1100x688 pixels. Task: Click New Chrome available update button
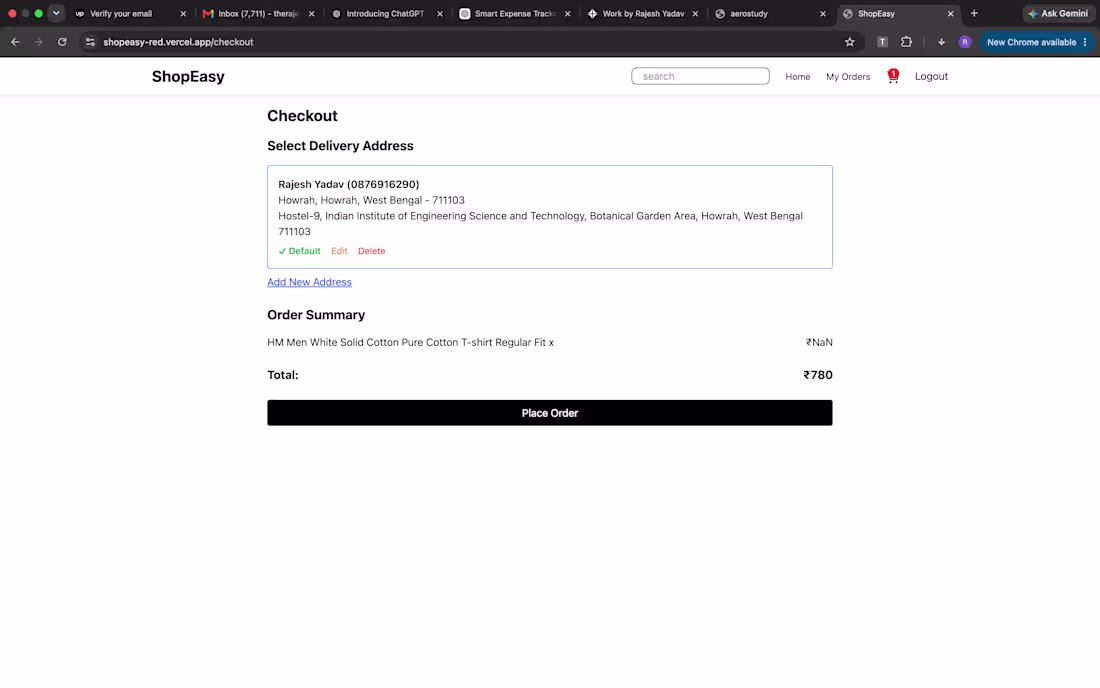1036,42
